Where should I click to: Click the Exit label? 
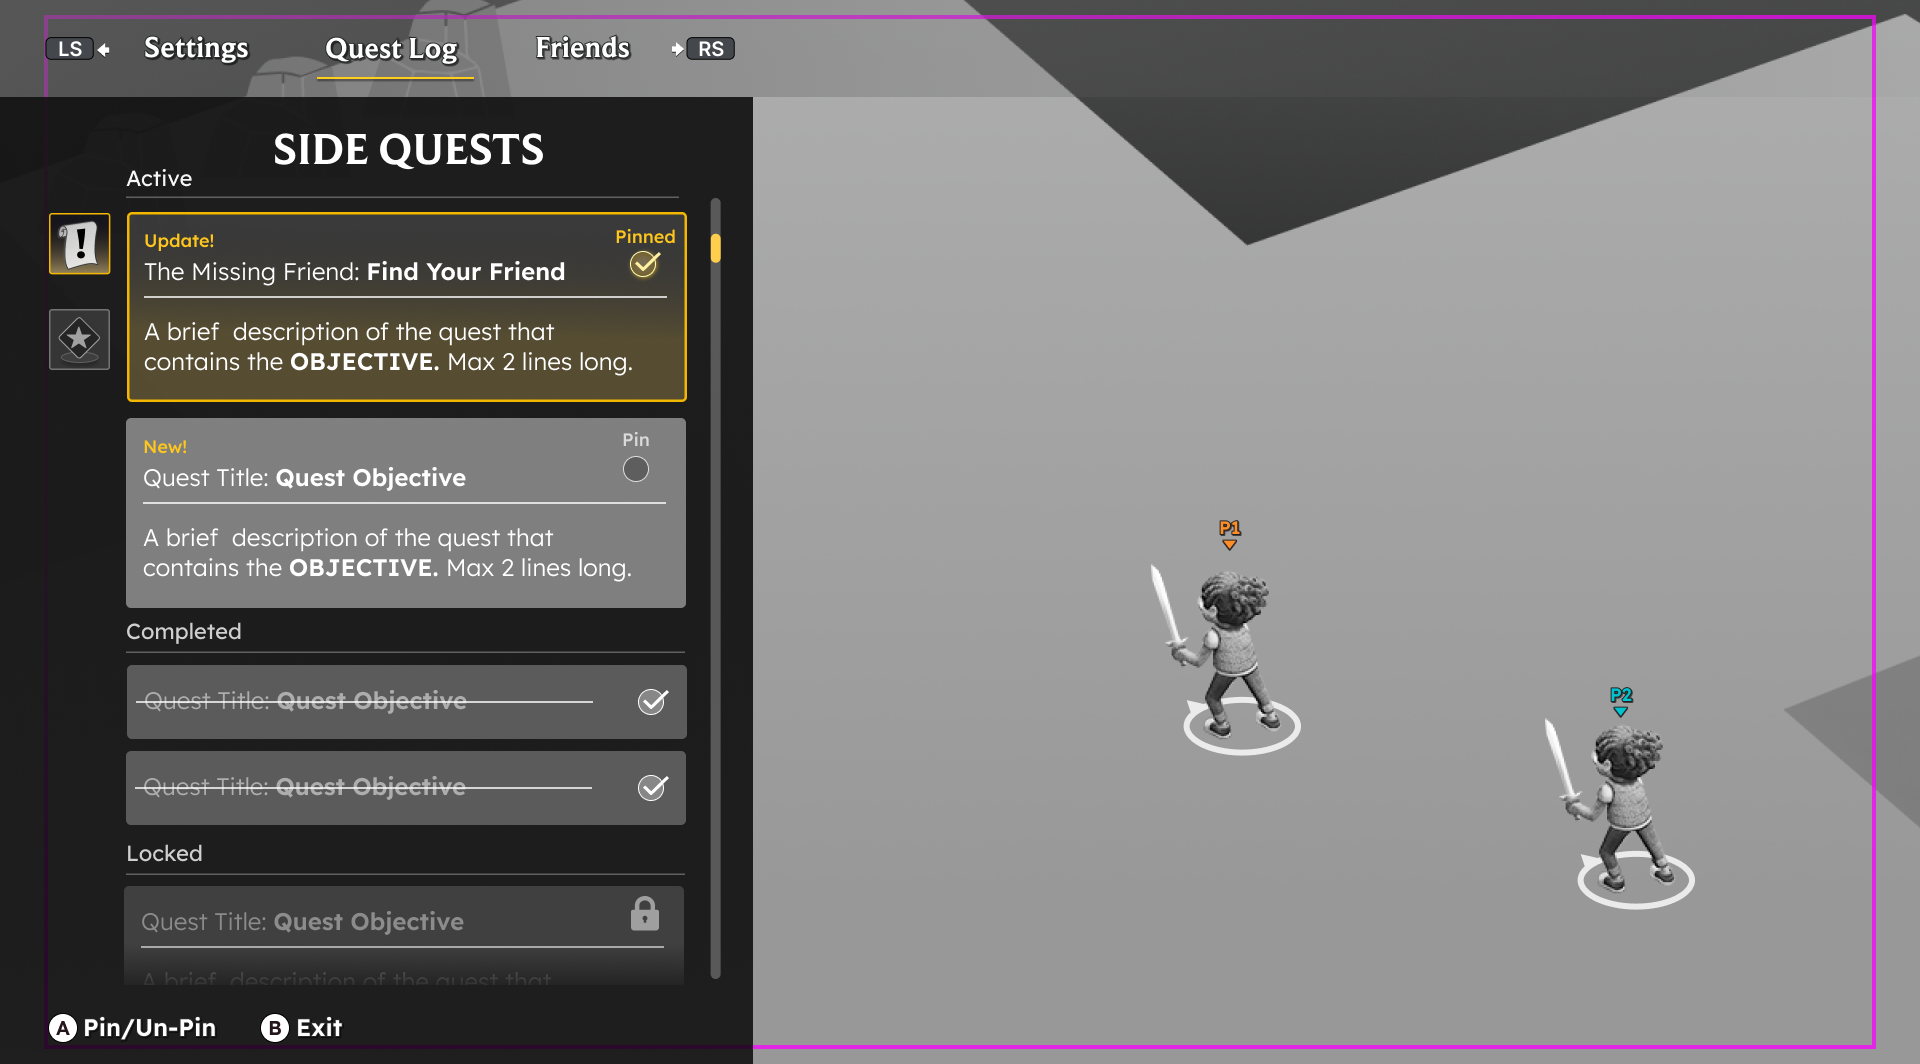pyautogui.click(x=320, y=1028)
